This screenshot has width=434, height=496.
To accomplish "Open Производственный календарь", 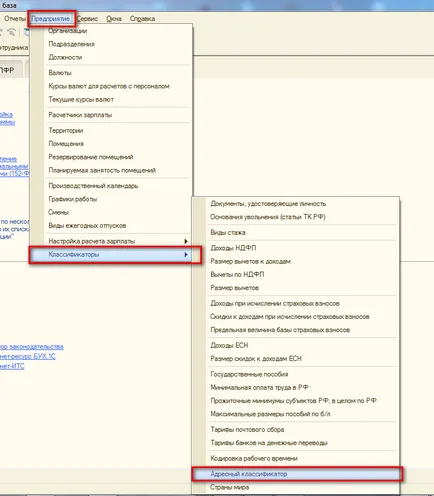I will click(x=93, y=186).
